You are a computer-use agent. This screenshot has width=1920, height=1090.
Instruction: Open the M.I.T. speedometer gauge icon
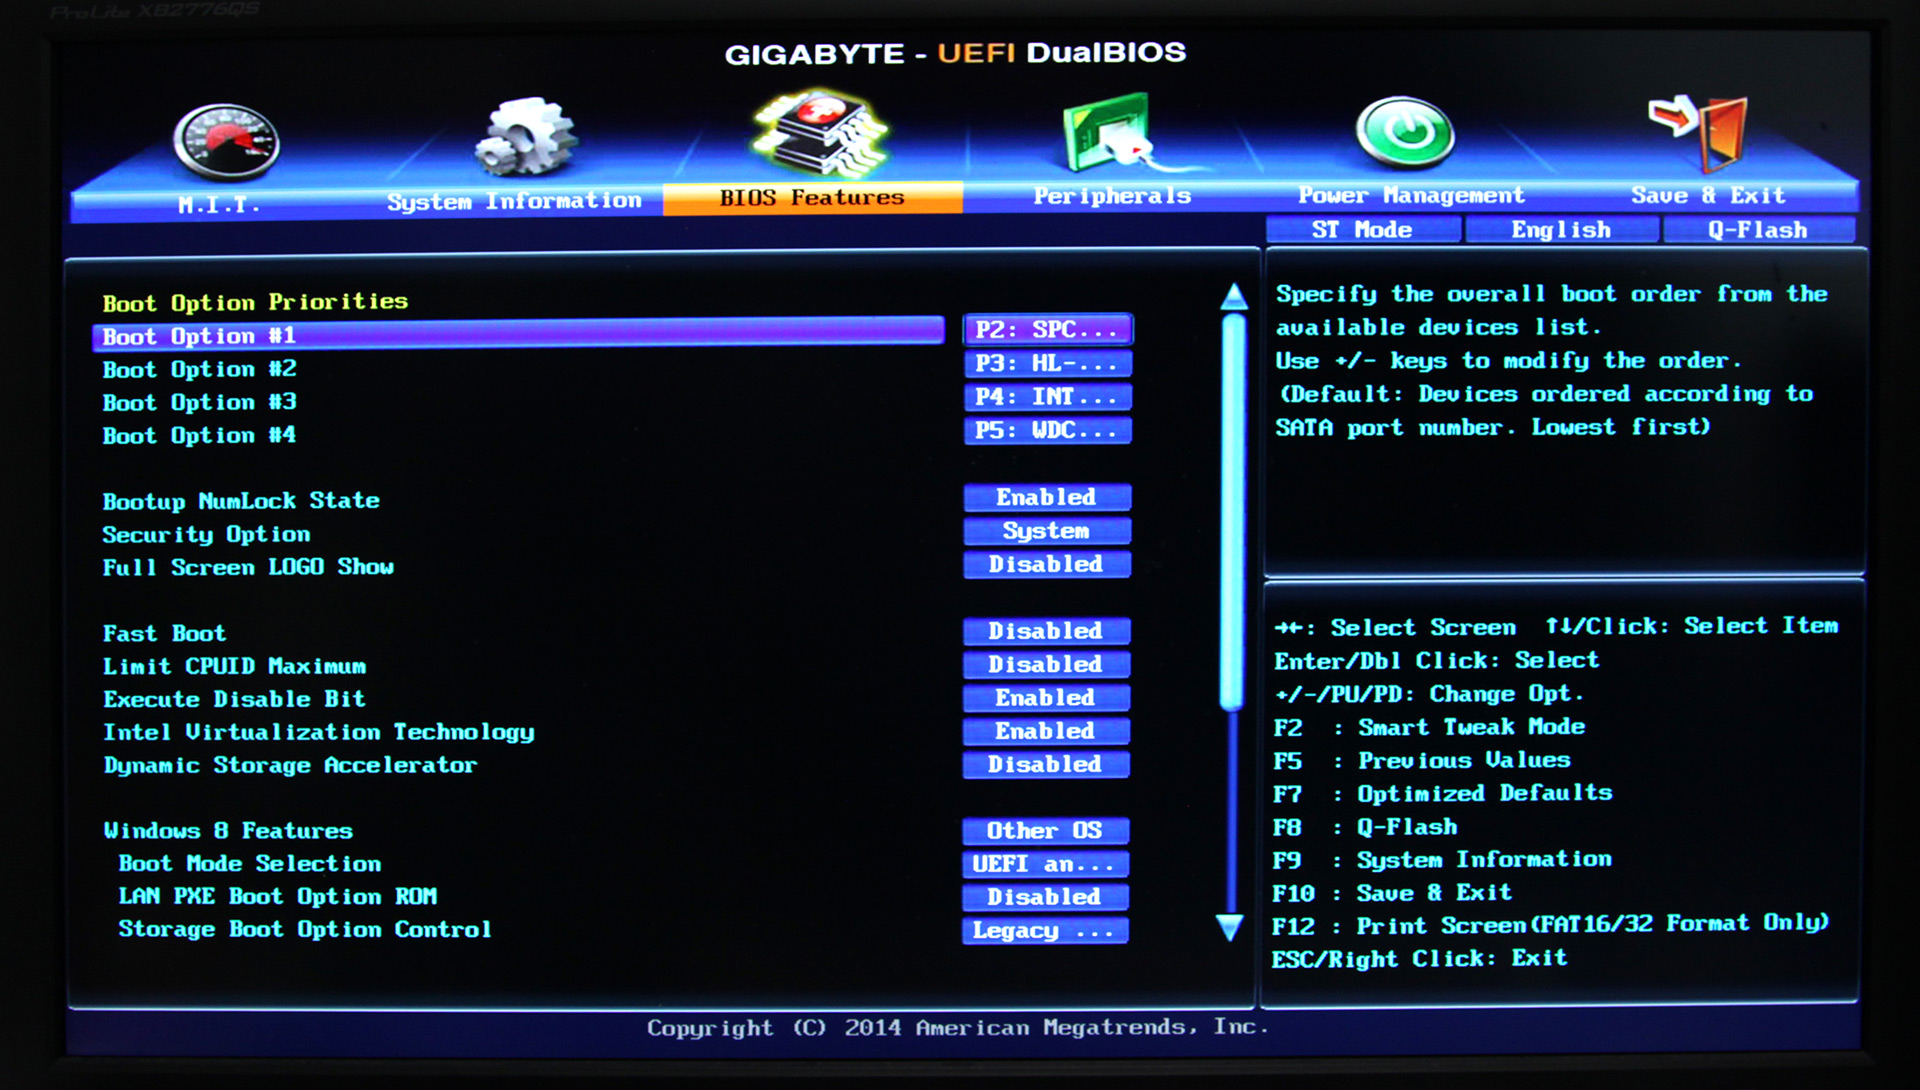point(226,141)
